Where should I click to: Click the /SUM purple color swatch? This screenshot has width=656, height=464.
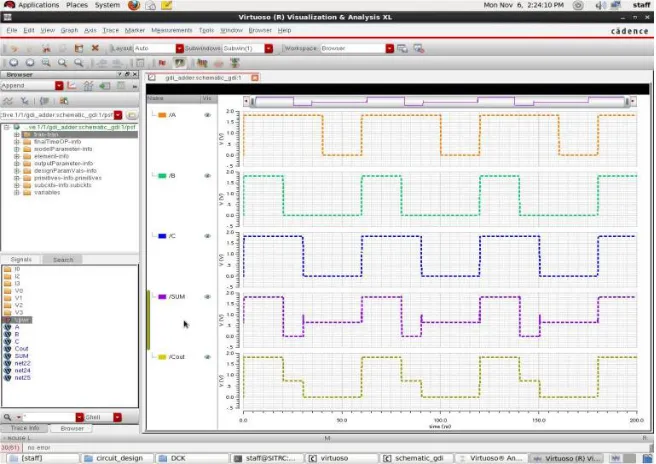click(162, 297)
